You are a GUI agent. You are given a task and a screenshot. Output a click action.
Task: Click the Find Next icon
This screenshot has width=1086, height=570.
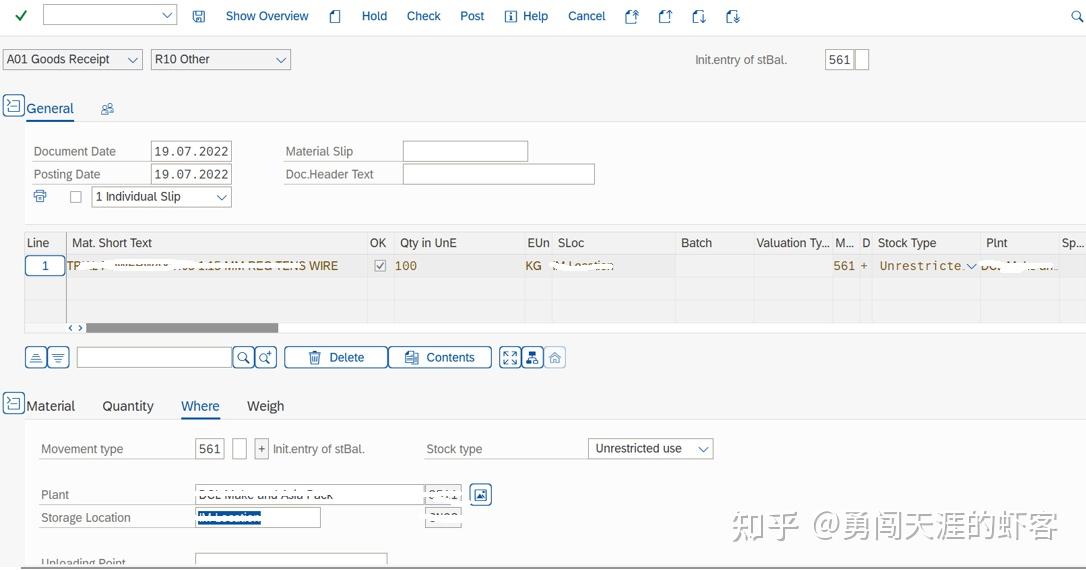click(266, 357)
